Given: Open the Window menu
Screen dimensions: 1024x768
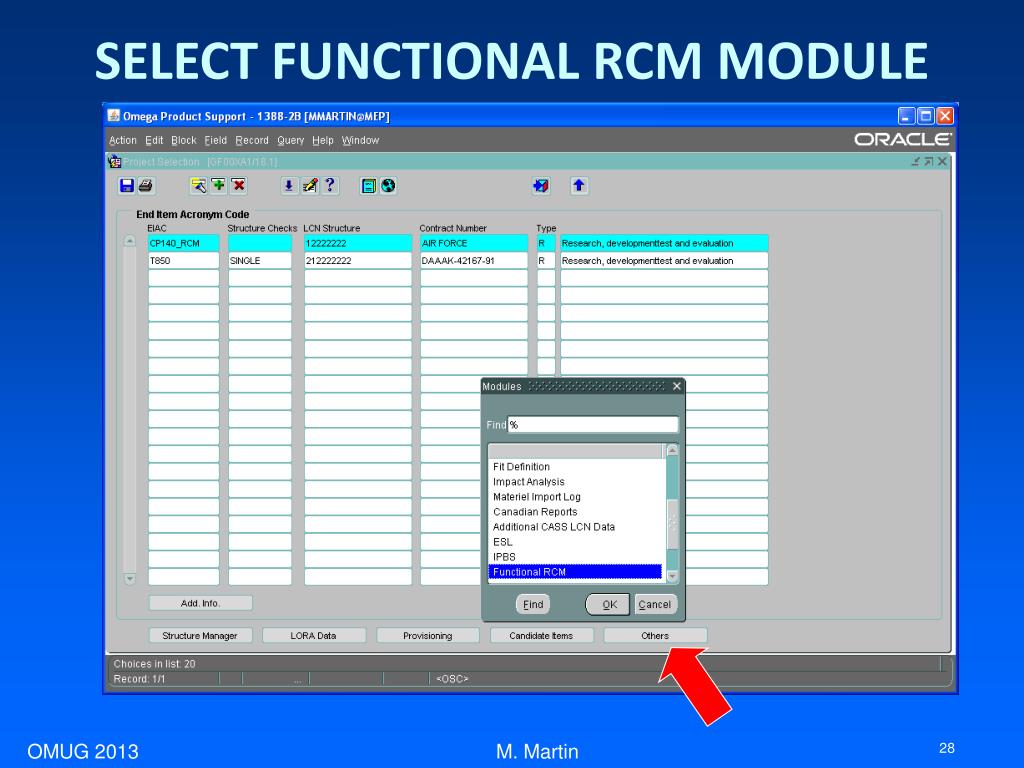Looking at the screenshot, I should [360, 140].
